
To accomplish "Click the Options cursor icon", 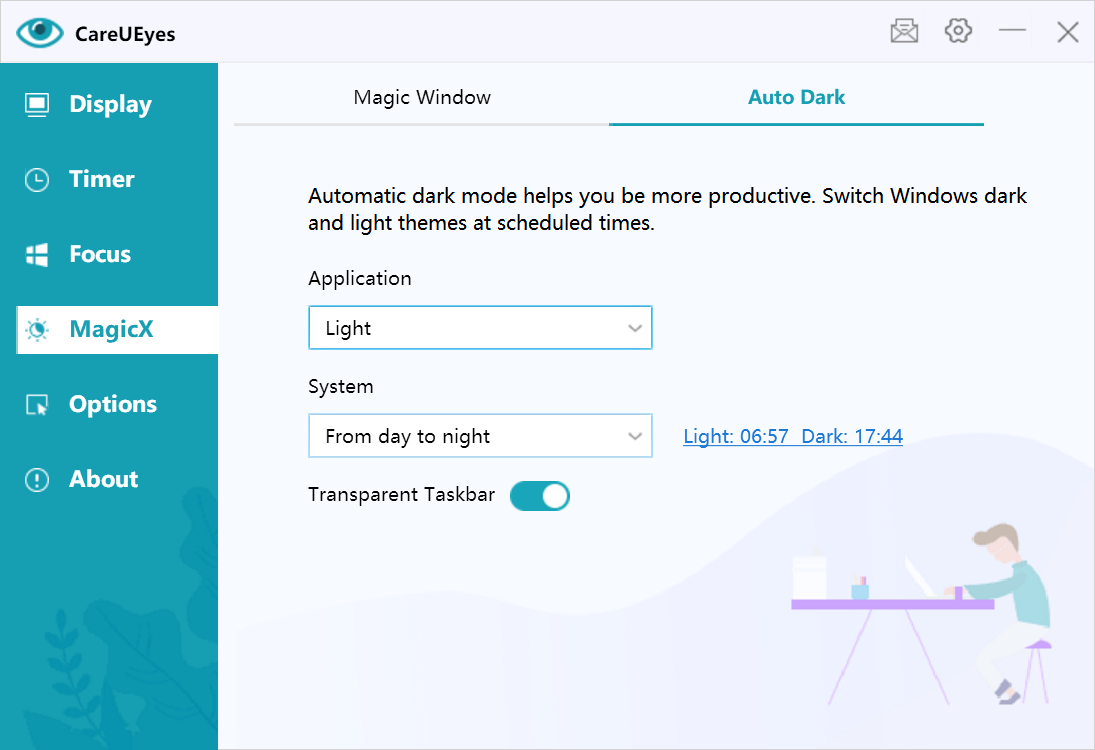I will [37, 405].
